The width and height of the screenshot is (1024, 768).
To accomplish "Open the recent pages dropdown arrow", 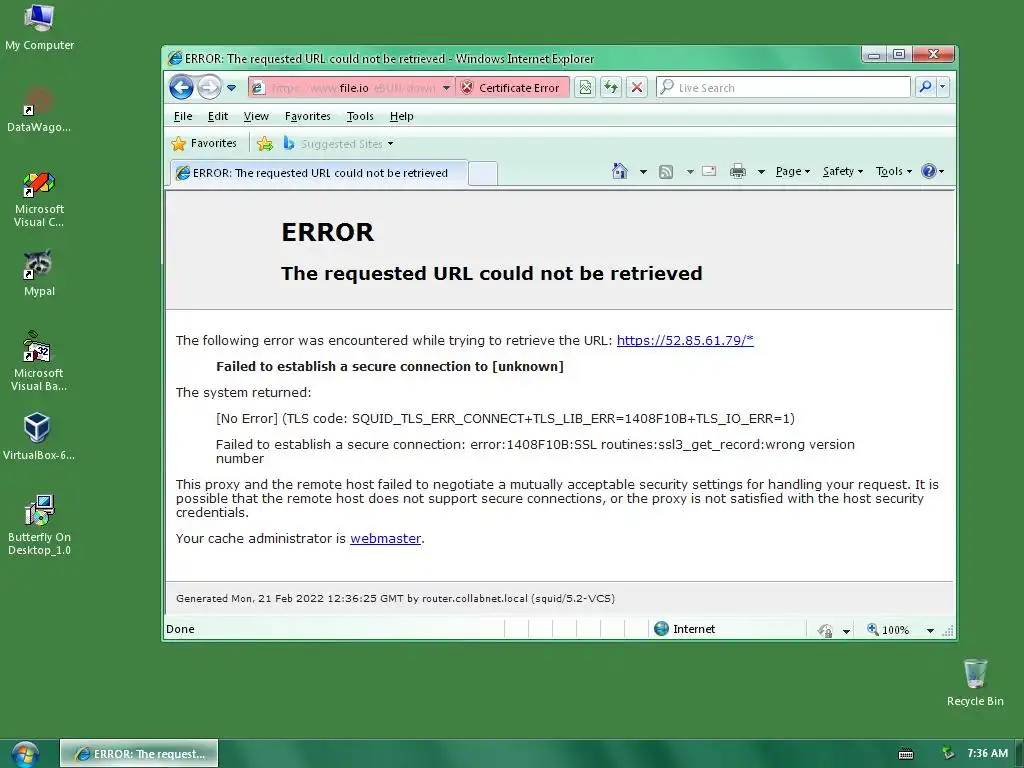I will tap(231, 88).
